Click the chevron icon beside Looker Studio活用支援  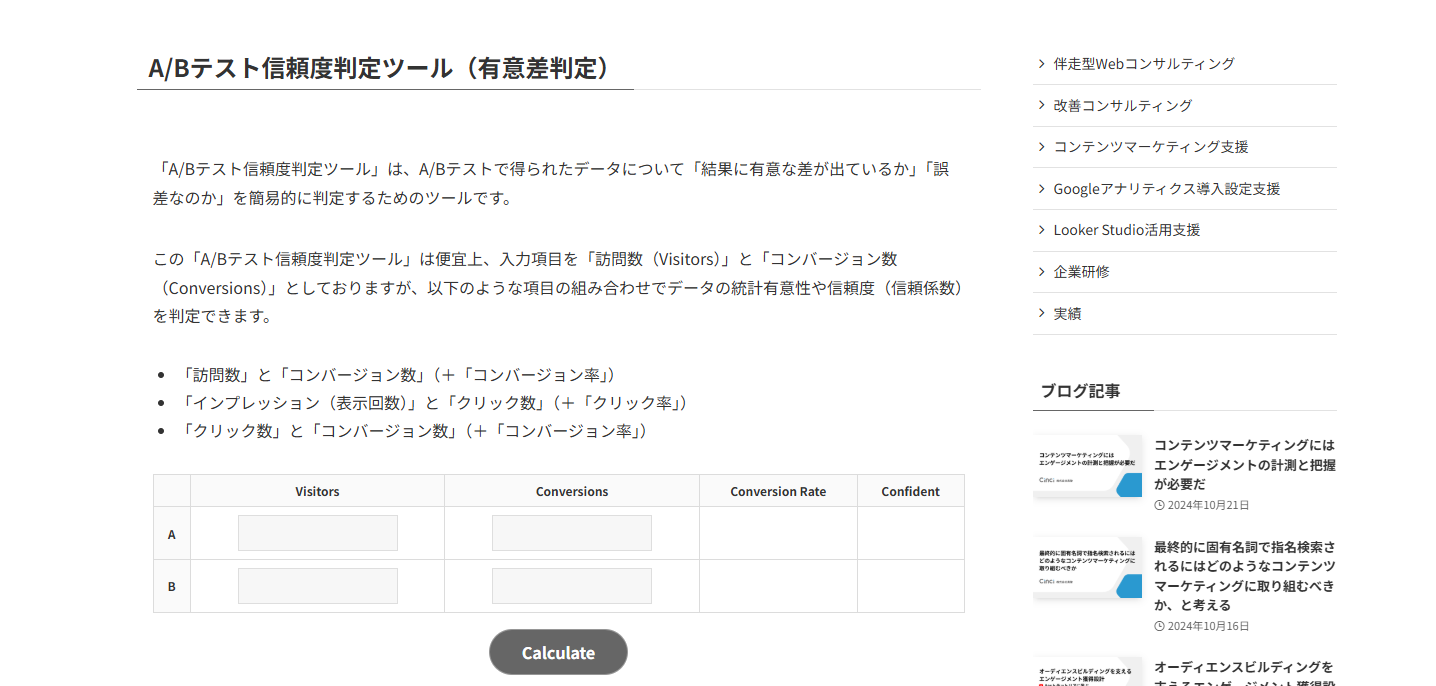[x=1041, y=229]
